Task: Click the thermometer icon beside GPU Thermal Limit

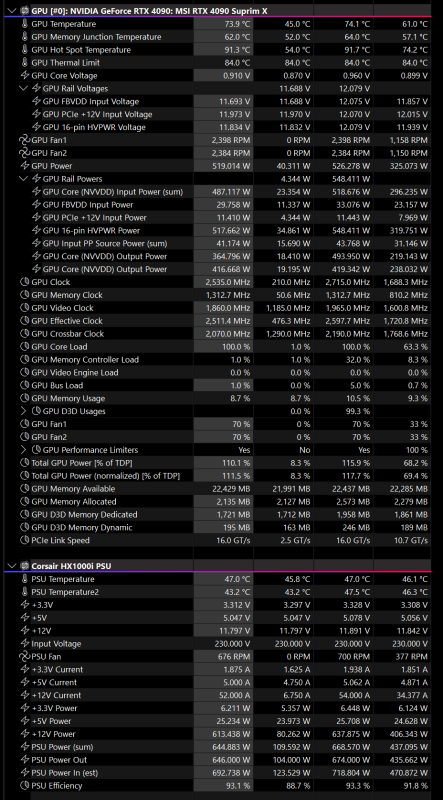Action: coord(25,63)
